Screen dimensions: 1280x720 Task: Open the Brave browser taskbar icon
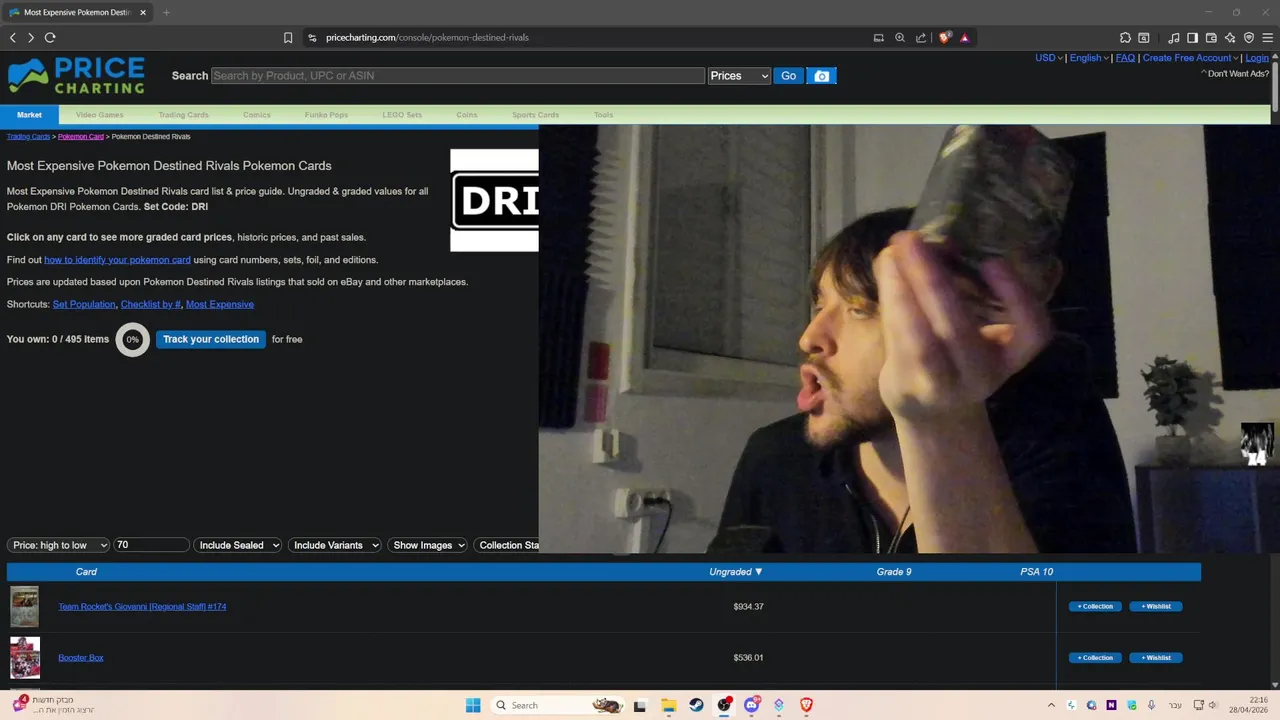coord(806,705)
